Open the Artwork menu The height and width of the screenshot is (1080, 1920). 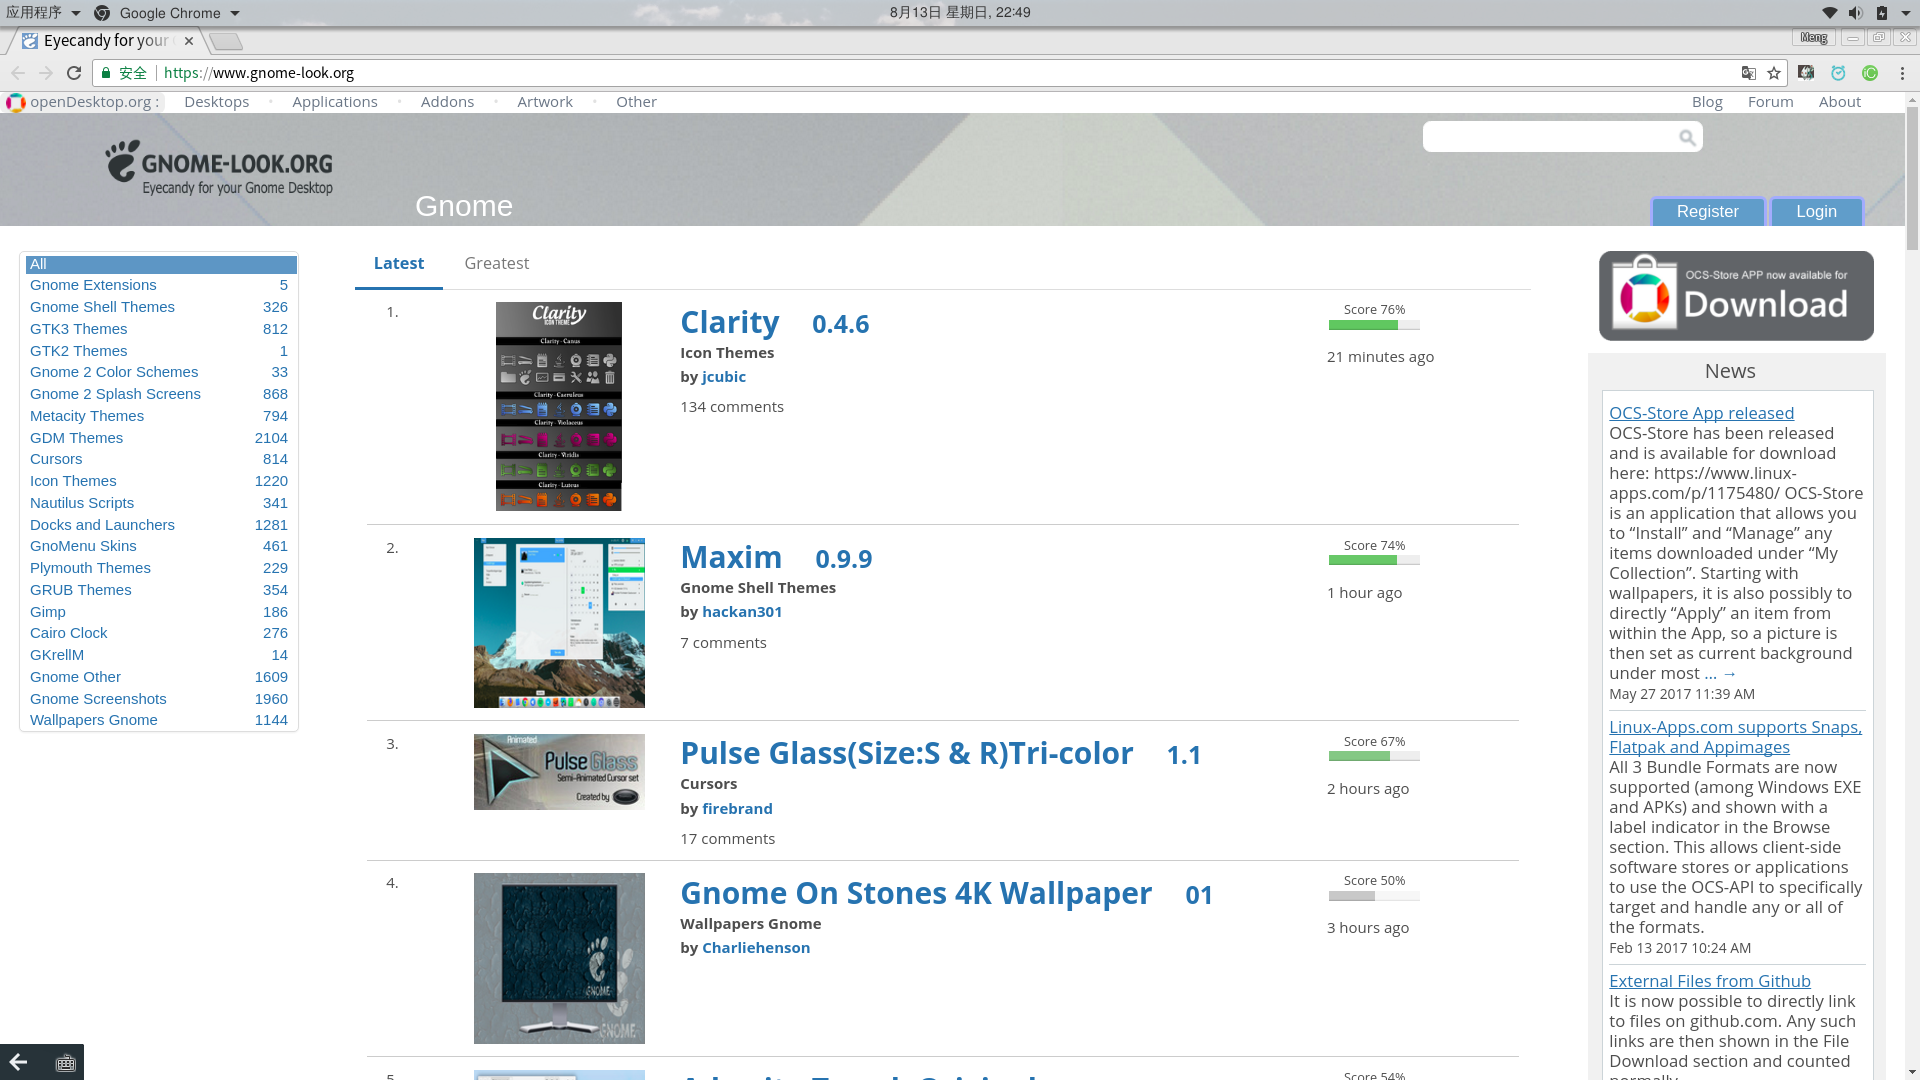(x=545, y=102)
